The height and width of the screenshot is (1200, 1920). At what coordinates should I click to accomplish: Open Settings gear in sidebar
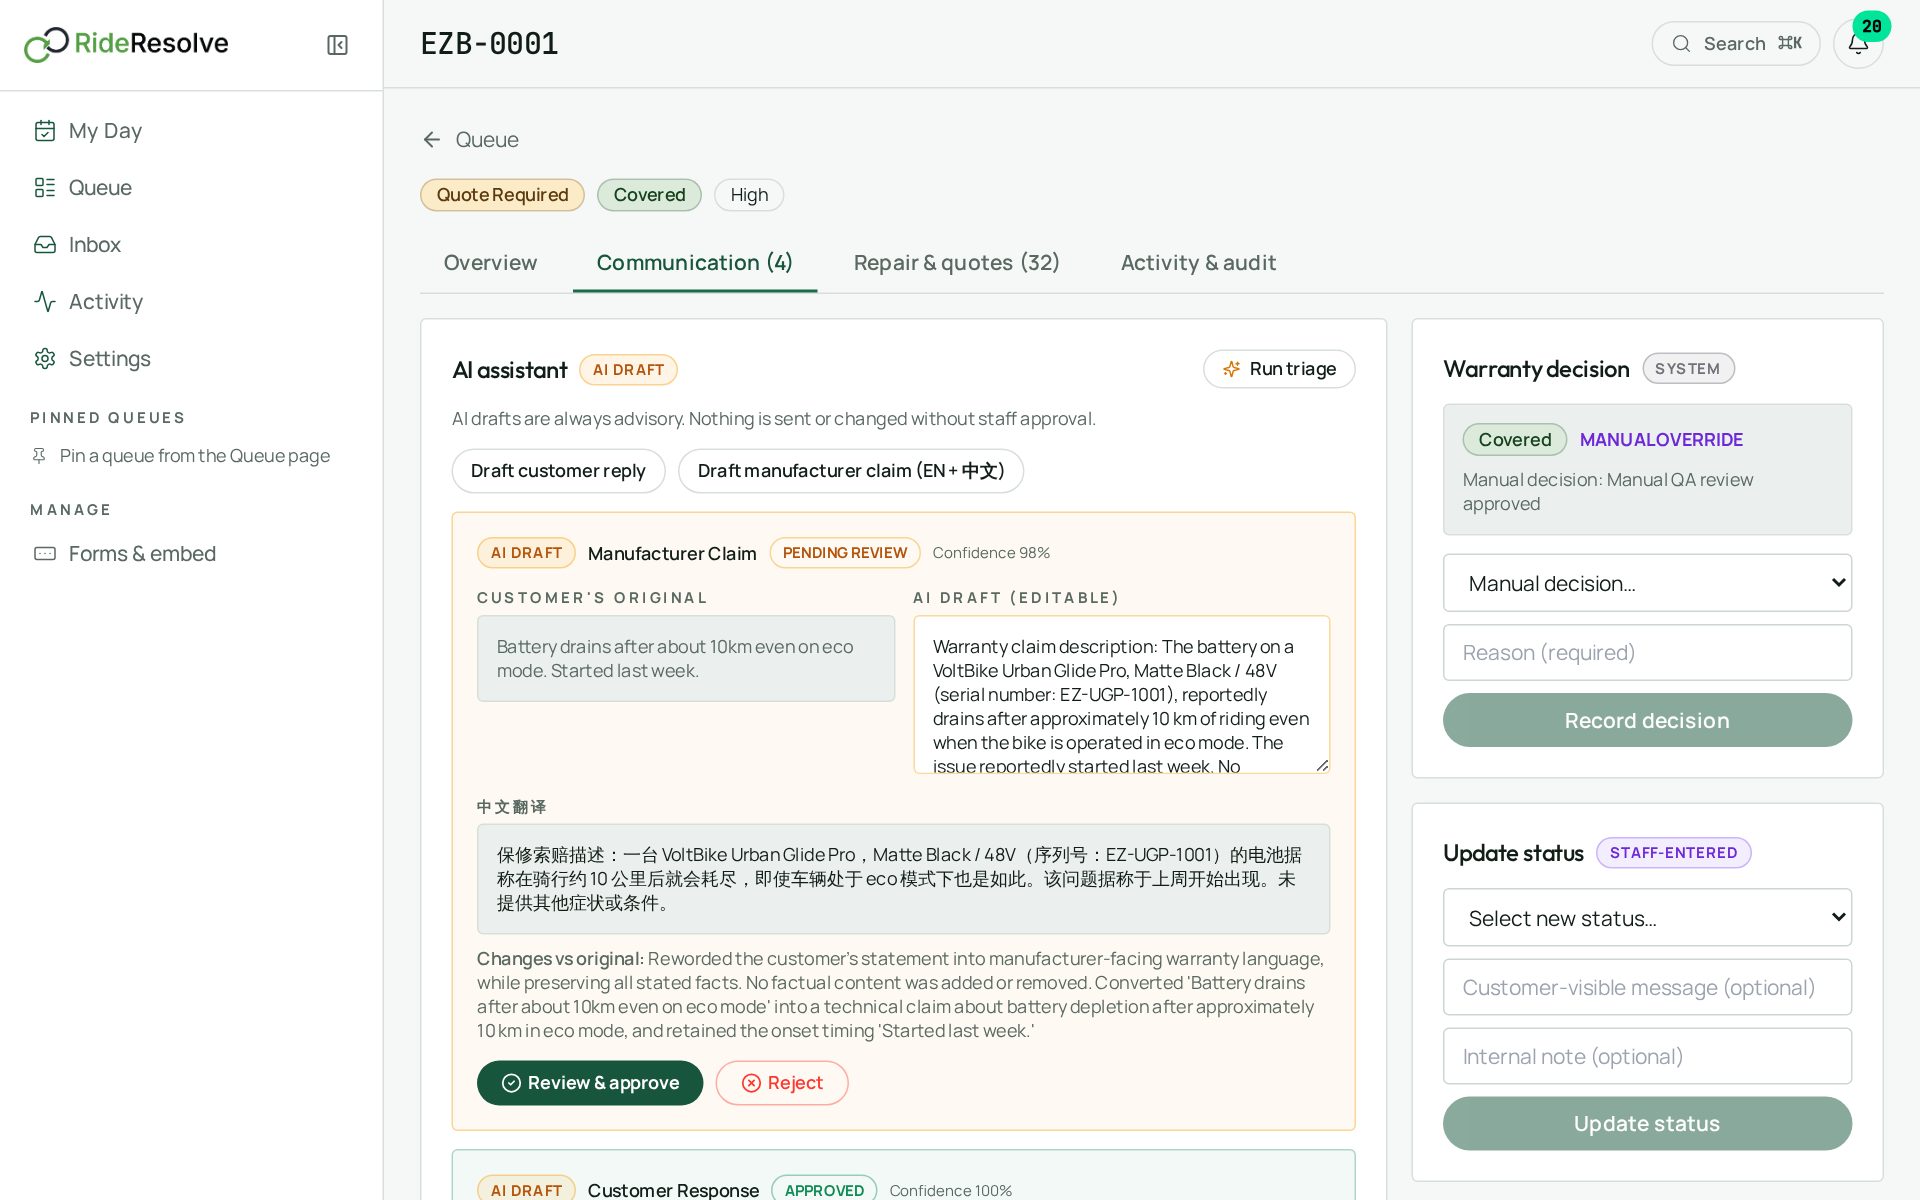point(45,359)
